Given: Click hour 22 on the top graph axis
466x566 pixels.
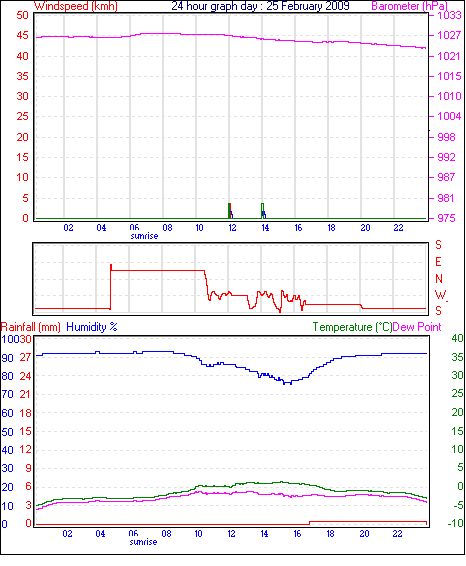Looking at the screenshot, I should click(398, 228).
